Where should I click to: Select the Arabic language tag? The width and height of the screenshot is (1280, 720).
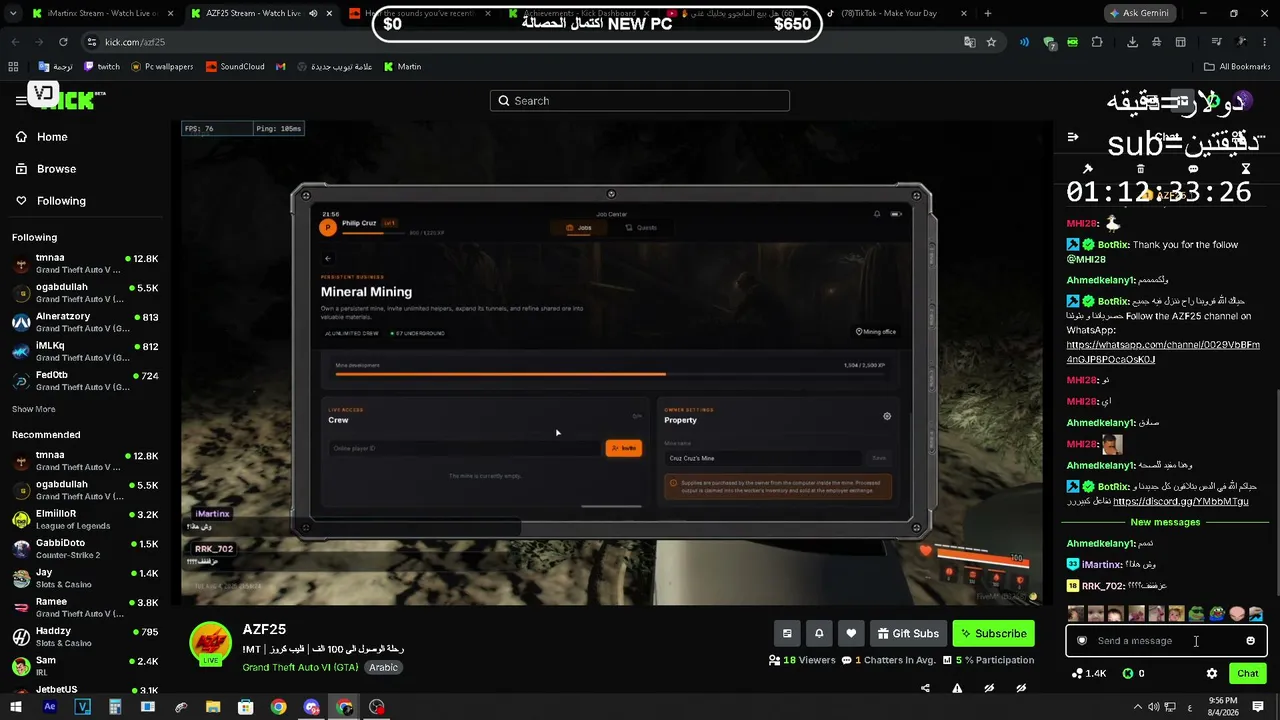click(x=384, y=667)
